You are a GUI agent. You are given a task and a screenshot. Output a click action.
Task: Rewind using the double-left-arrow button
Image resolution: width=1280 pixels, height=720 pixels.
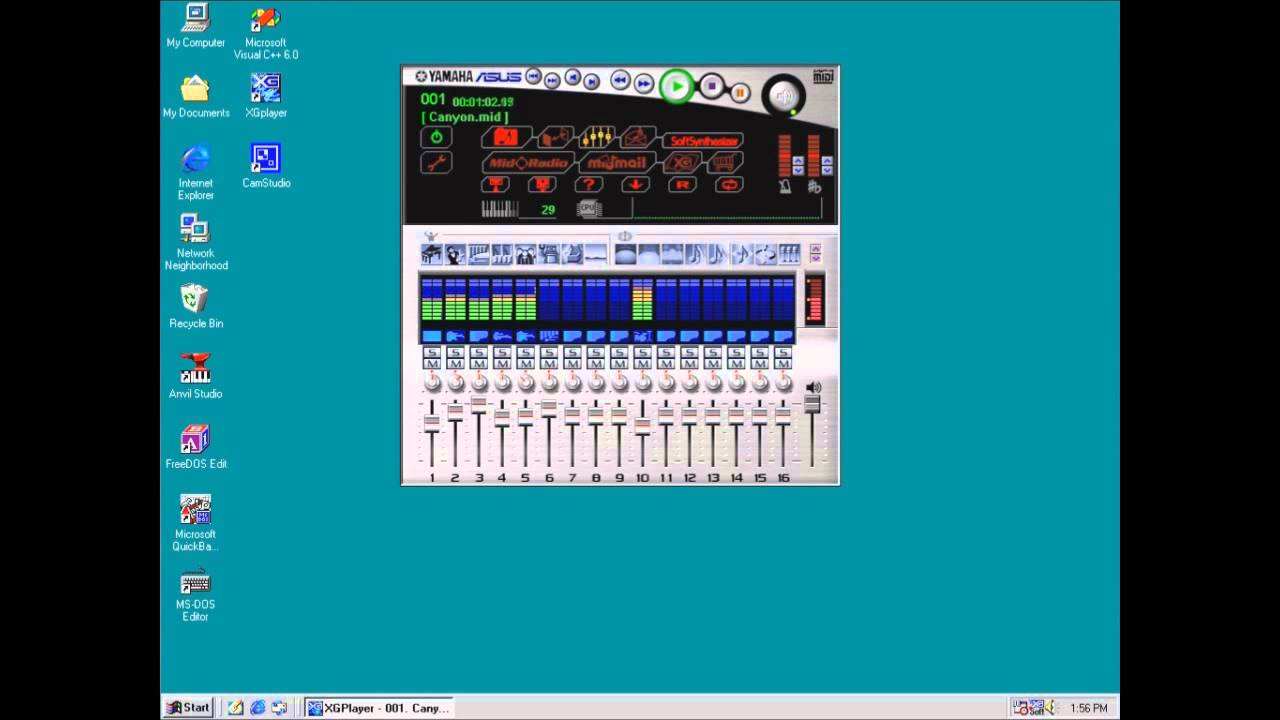[x=620, y=81]
